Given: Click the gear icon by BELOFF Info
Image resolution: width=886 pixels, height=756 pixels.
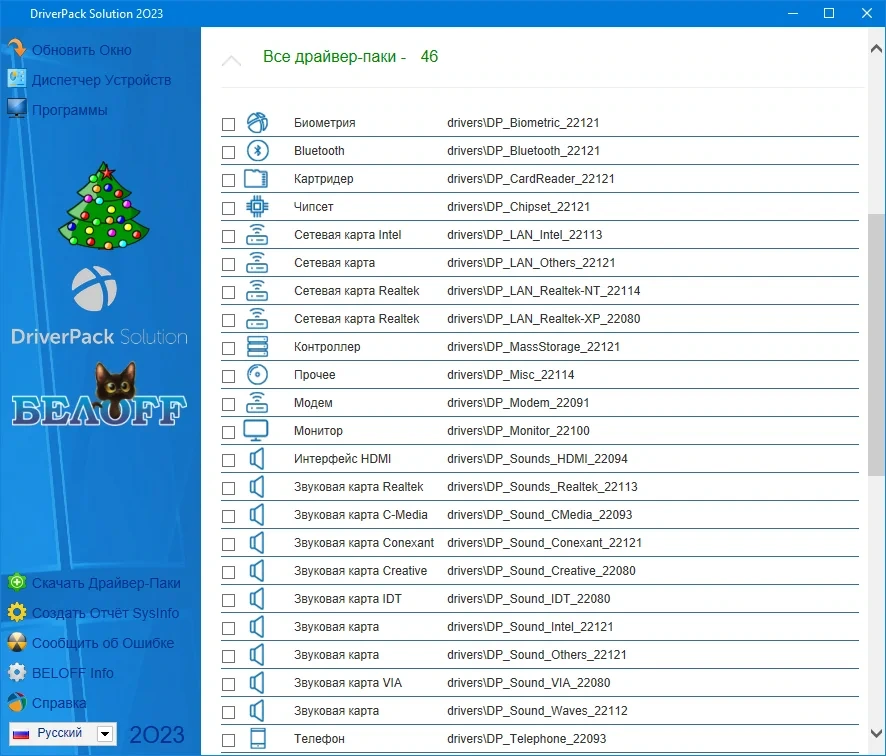Looking at the screenshot, I should [x=18, y=672].
